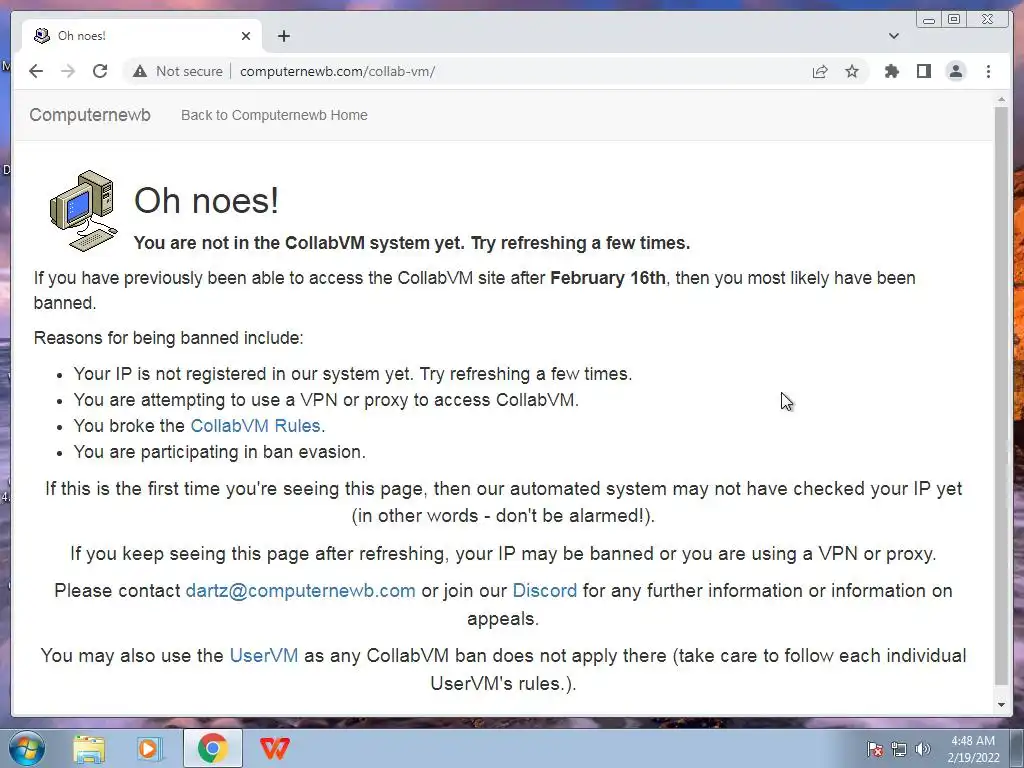Bookmark this page with the star icon
The image size is (1024, 768).
(x=852, y=71)
